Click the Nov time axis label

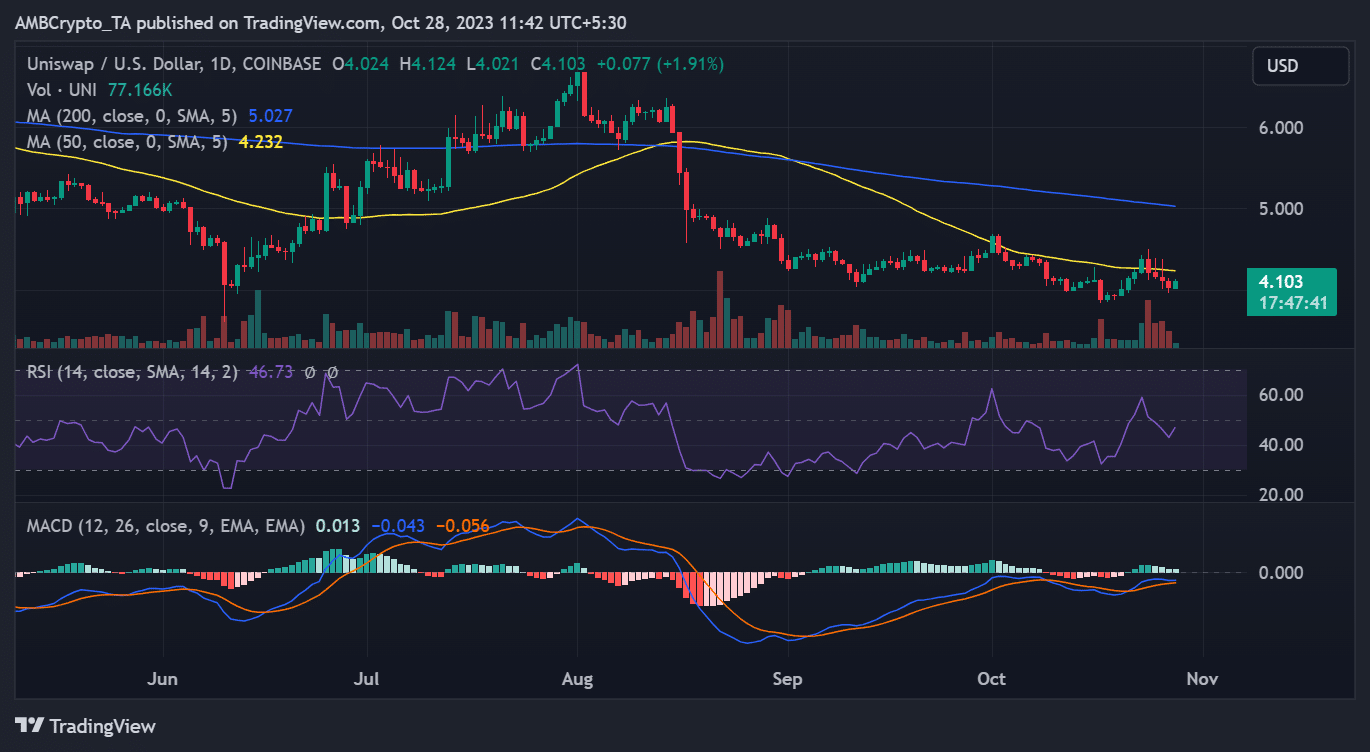1201,679
